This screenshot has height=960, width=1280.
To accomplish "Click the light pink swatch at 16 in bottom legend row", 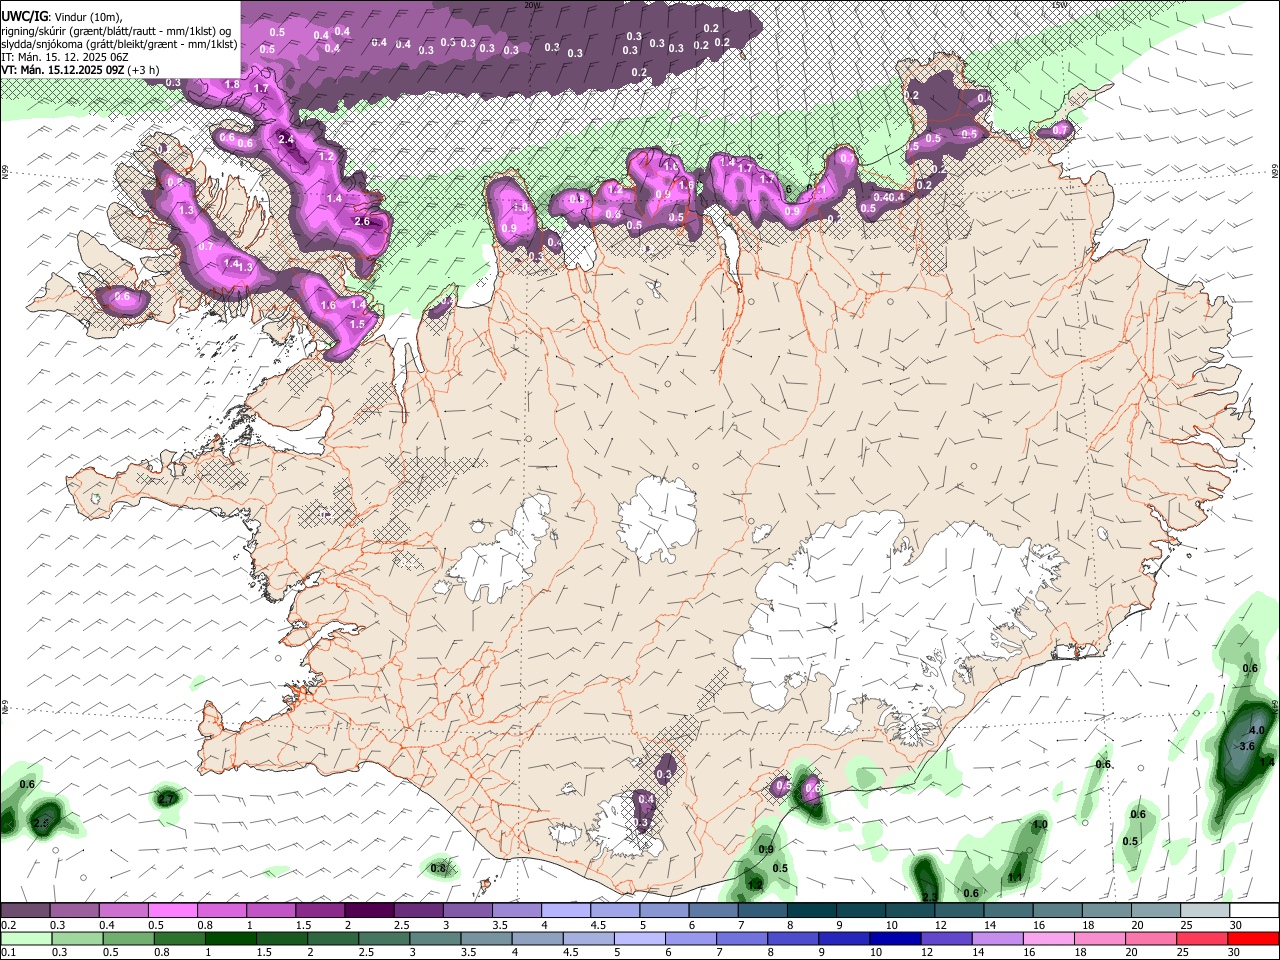I will point(1048,938).
